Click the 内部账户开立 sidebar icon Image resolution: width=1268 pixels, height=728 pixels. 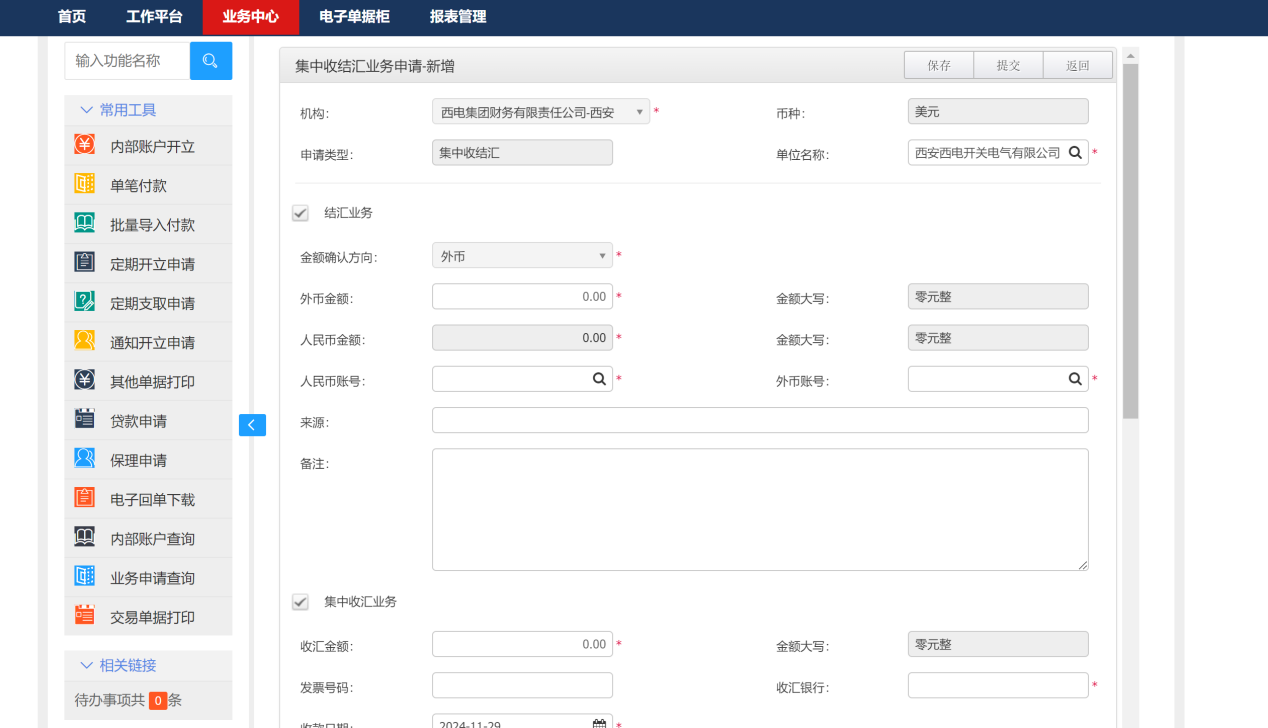point(85,145)
